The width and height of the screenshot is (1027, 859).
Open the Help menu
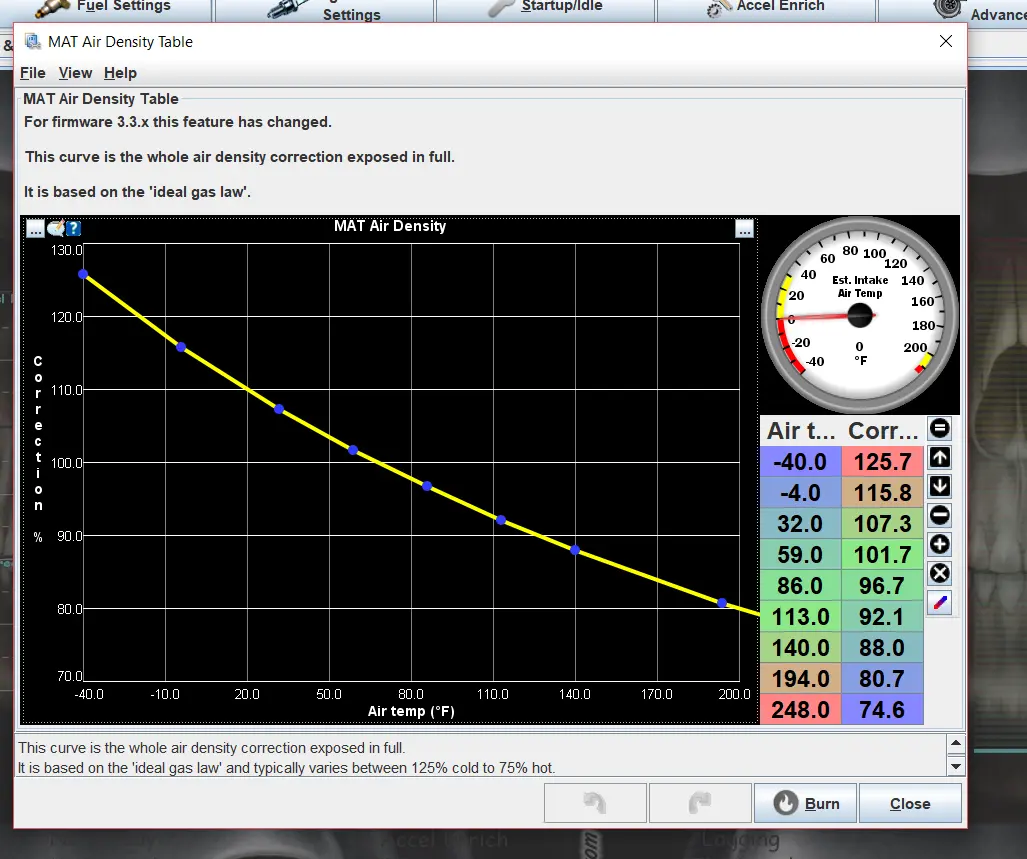click(121, 73)
